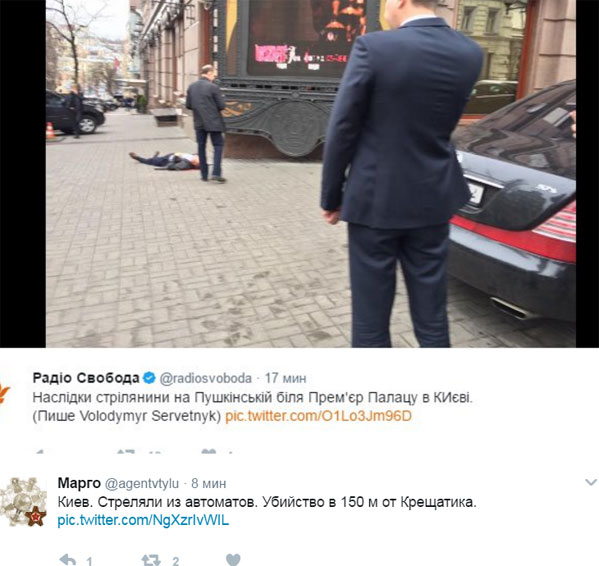Image resolution: width=599 pixels, height=566 pixels.
Task: Click the Радіо Свобода tweet text
Action: pos(253,407)
